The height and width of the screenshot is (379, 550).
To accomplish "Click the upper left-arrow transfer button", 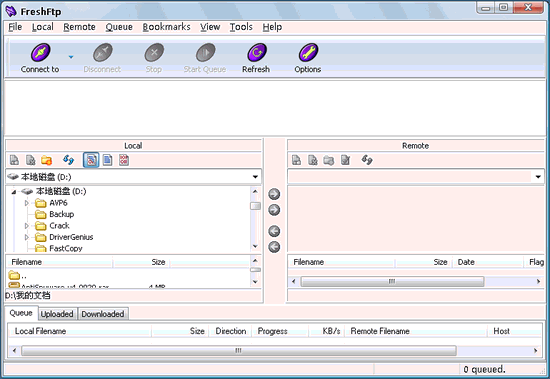I will pos(274,231).
